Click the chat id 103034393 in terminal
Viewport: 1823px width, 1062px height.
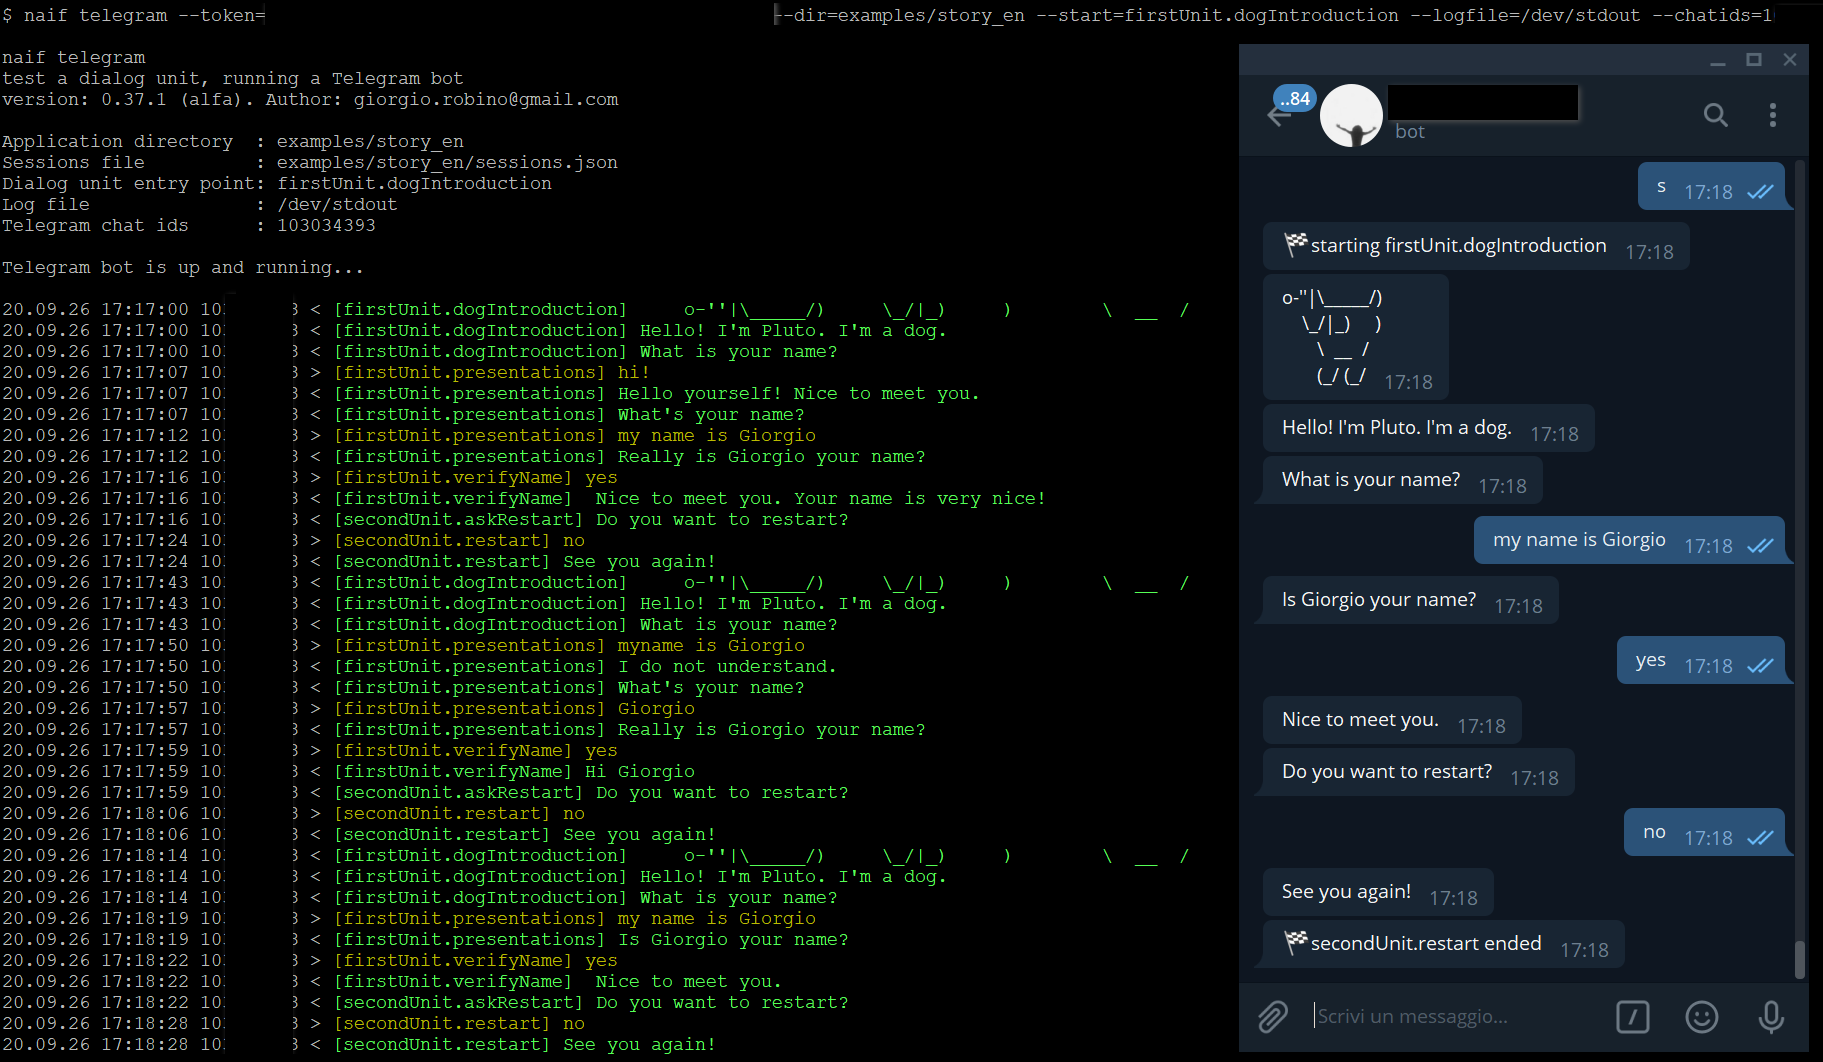(326, 226)
